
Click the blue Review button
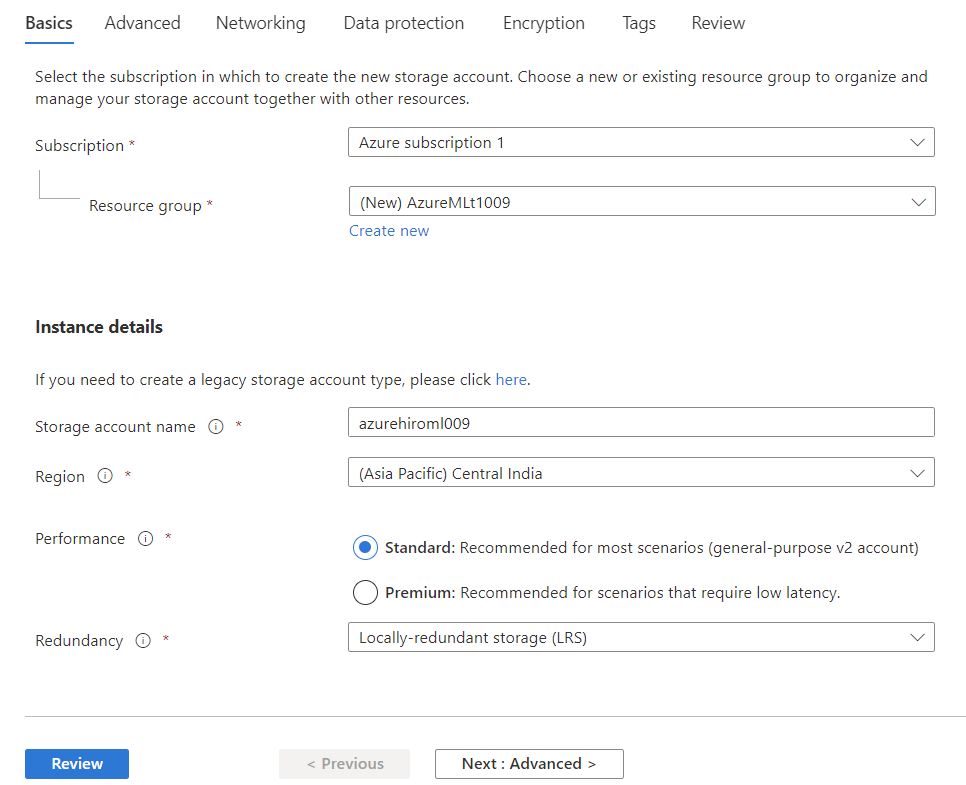point(77,764)
